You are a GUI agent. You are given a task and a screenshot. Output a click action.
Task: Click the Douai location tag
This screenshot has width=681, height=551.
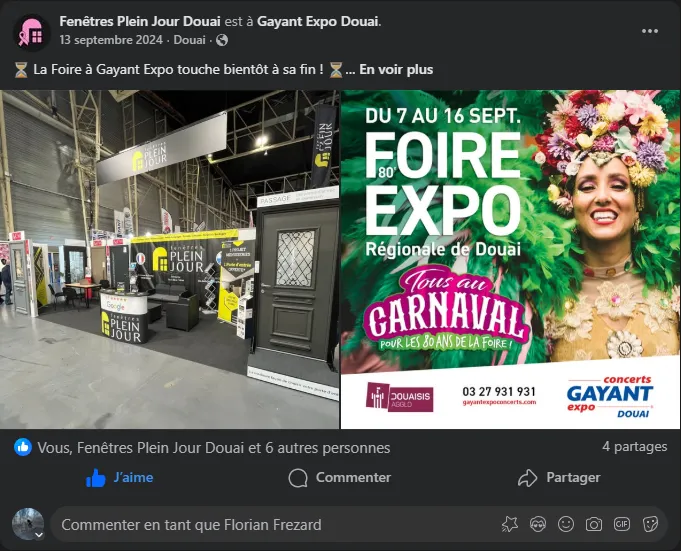189,40
